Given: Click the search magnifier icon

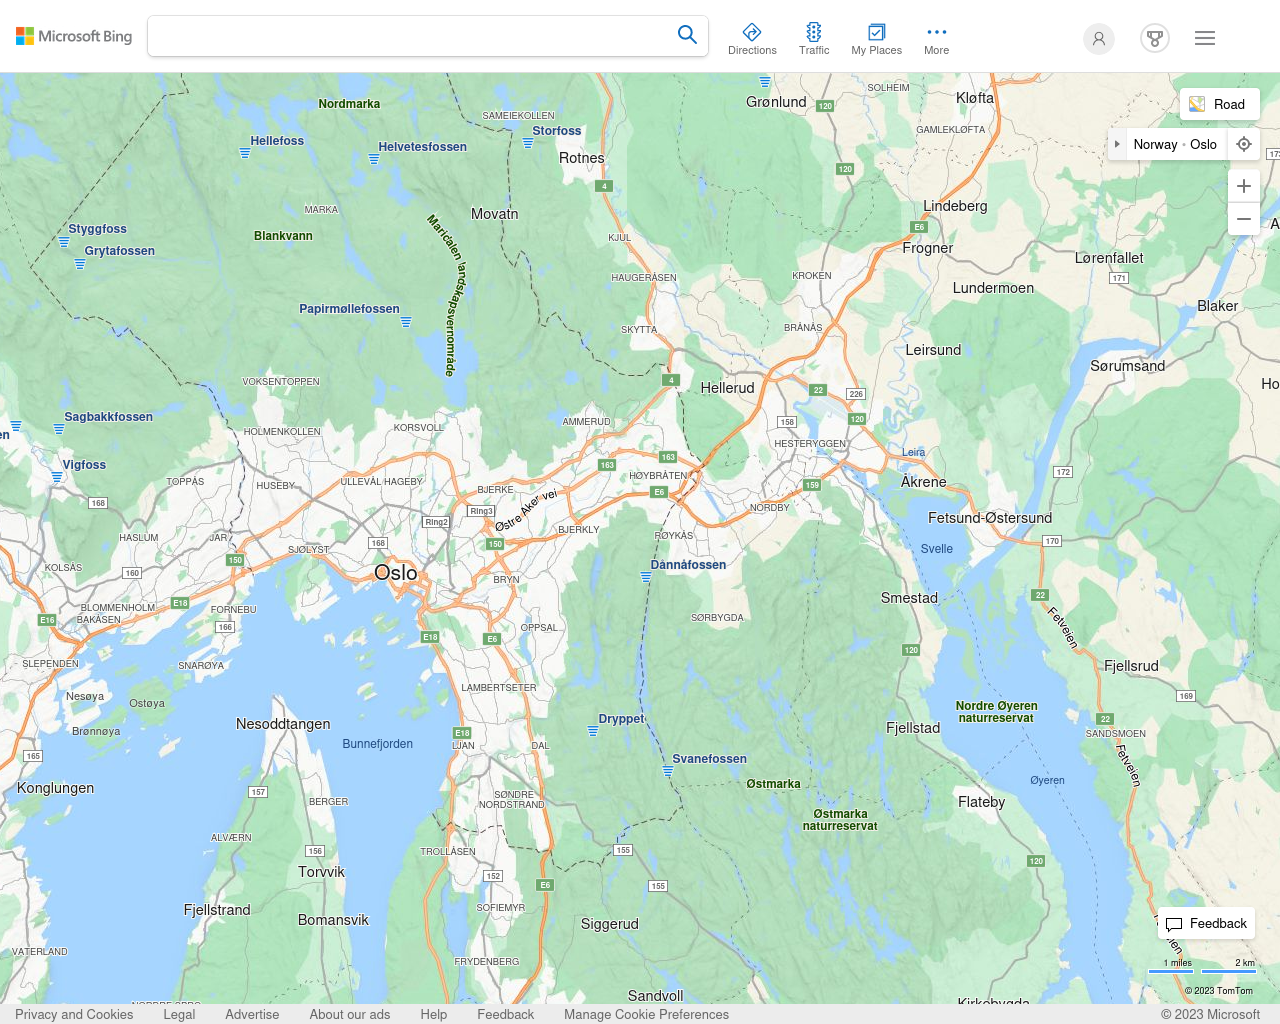Looking at the screenshot, I should [687, 35].
